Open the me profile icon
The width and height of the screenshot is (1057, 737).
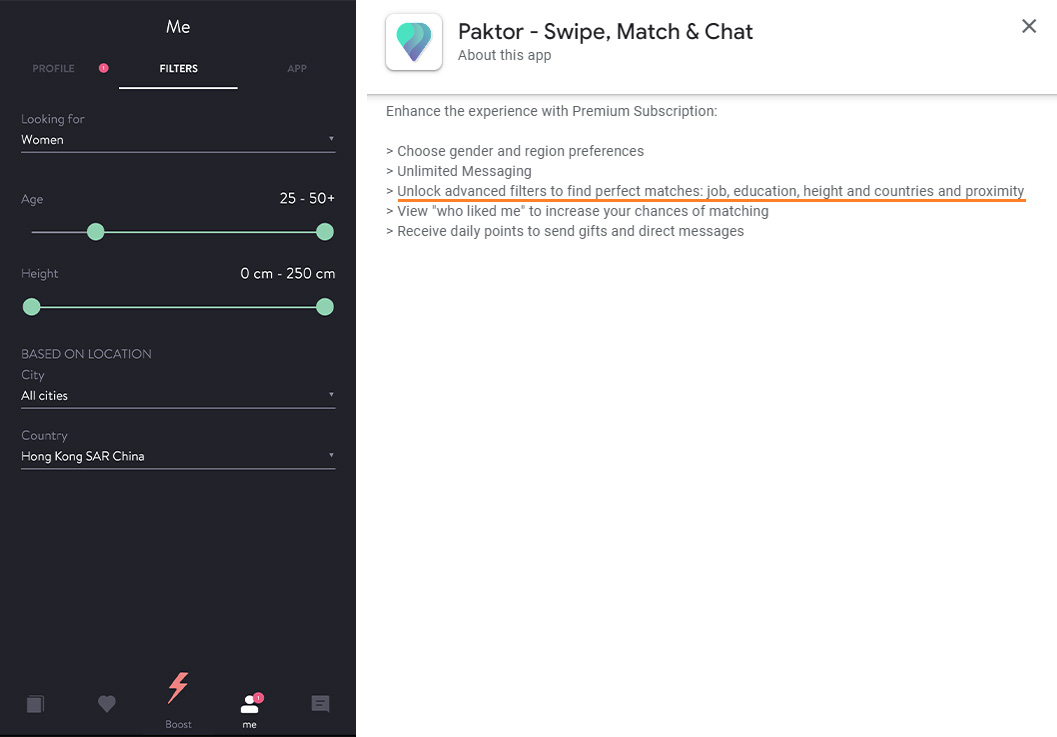click(250, 704)
